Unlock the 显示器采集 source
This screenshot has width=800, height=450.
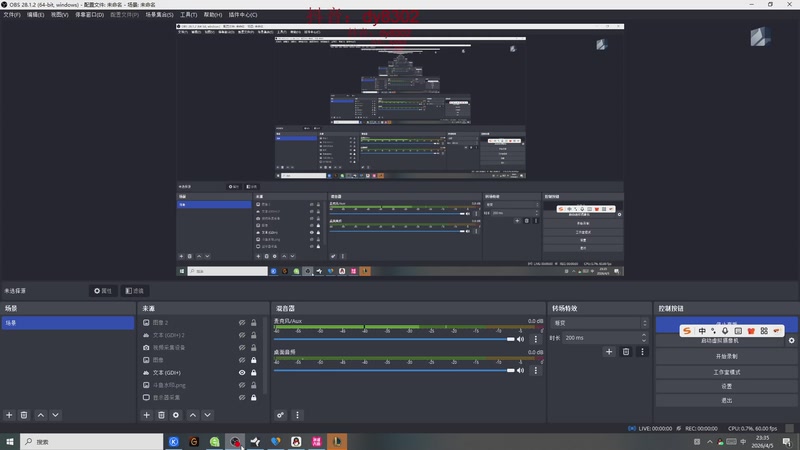(254, 397)
